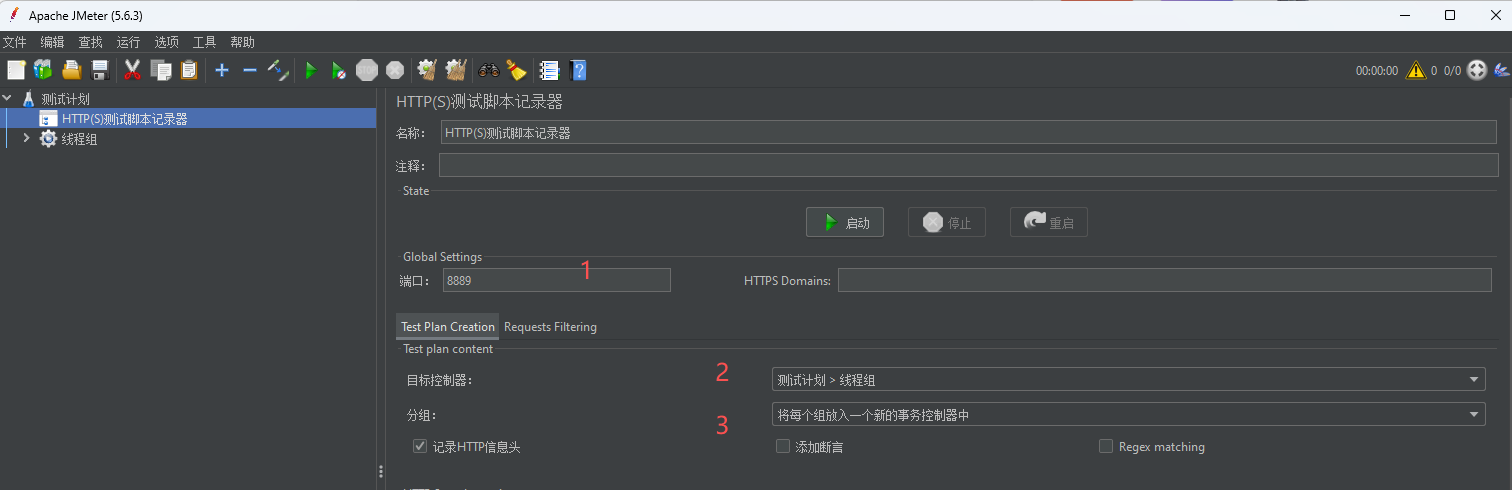Screen dimensions: 1512x490
Task: Click the panel splitter handle dots
Action: coord(381,472)
